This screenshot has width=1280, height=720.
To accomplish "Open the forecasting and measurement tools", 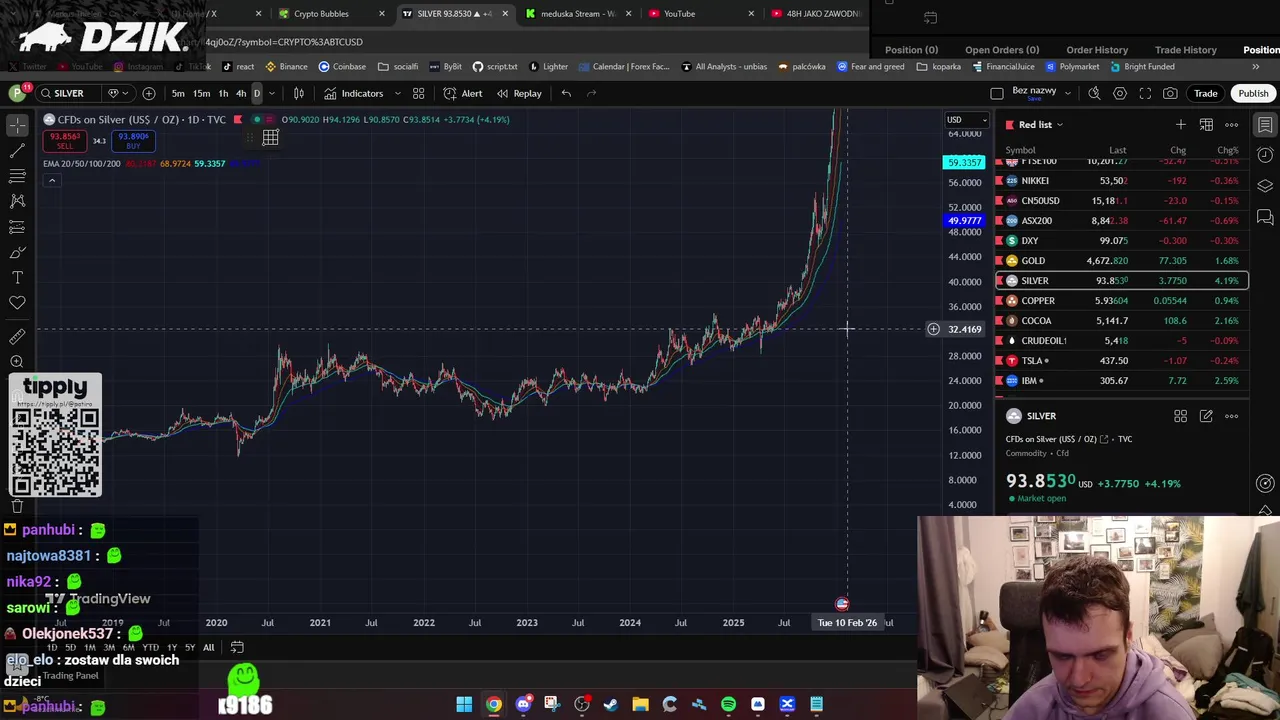I will click(17, 227).
